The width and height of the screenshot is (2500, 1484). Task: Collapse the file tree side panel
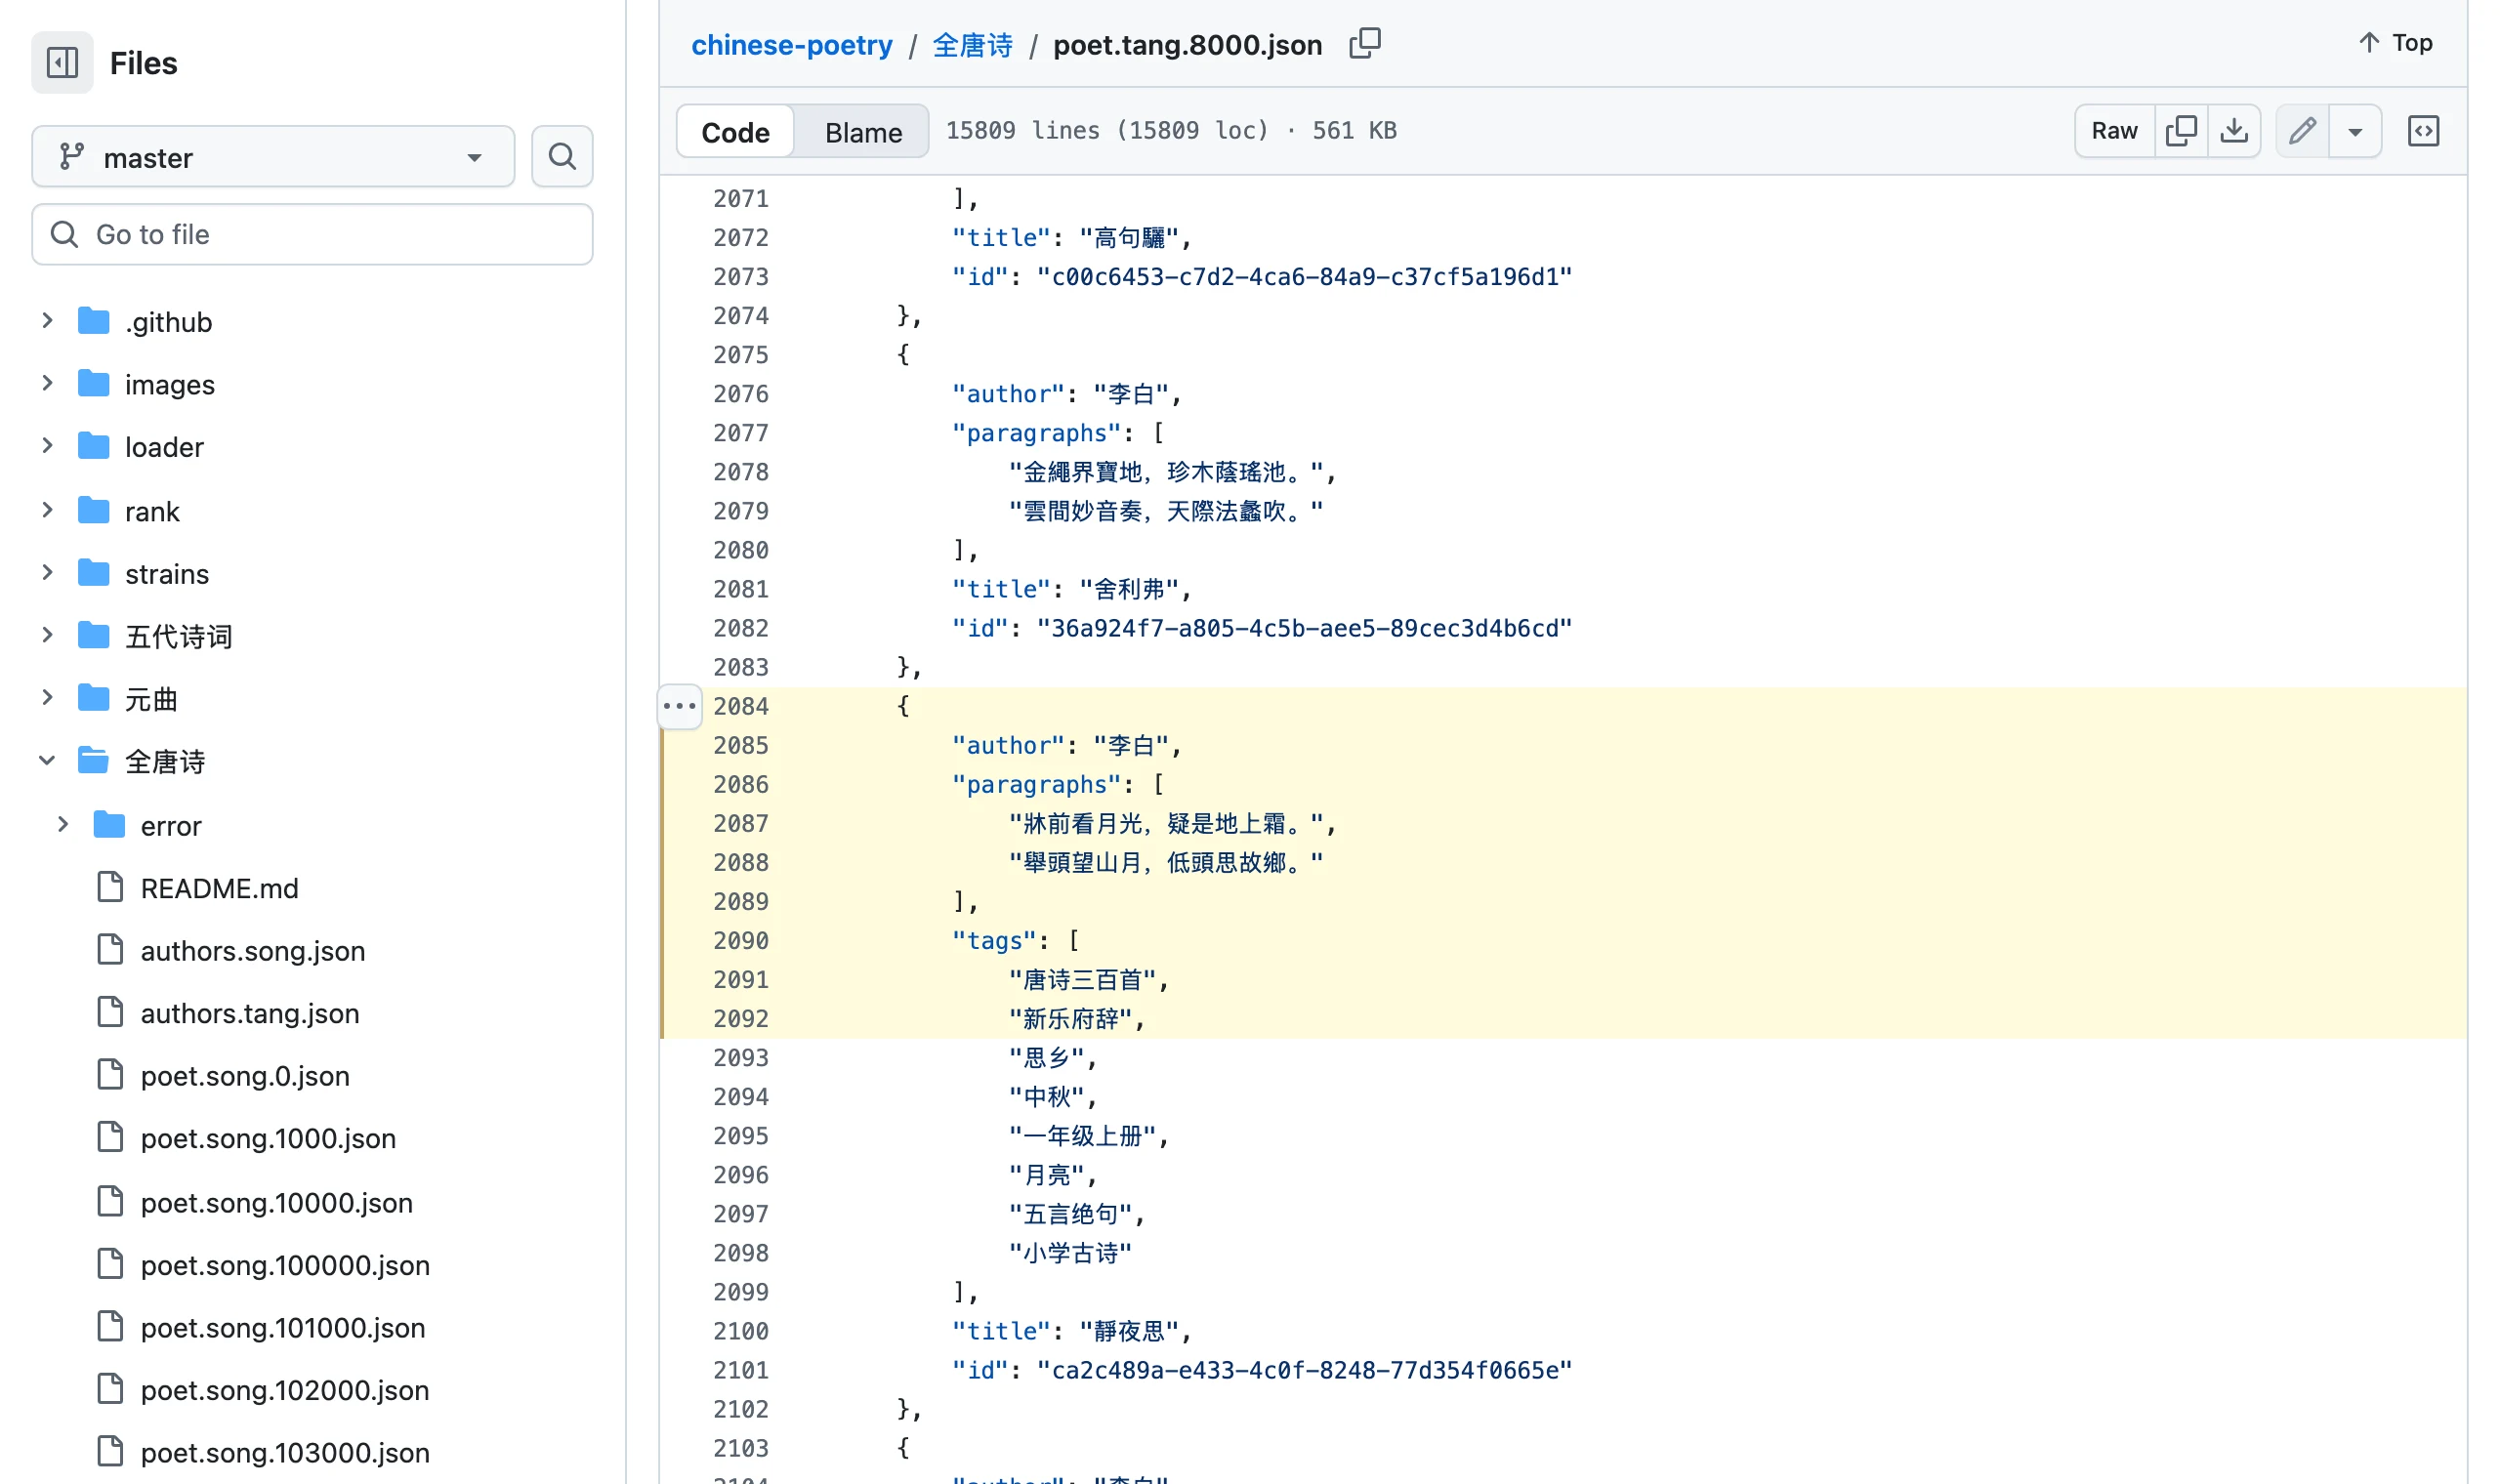click(x=62, y=63)
